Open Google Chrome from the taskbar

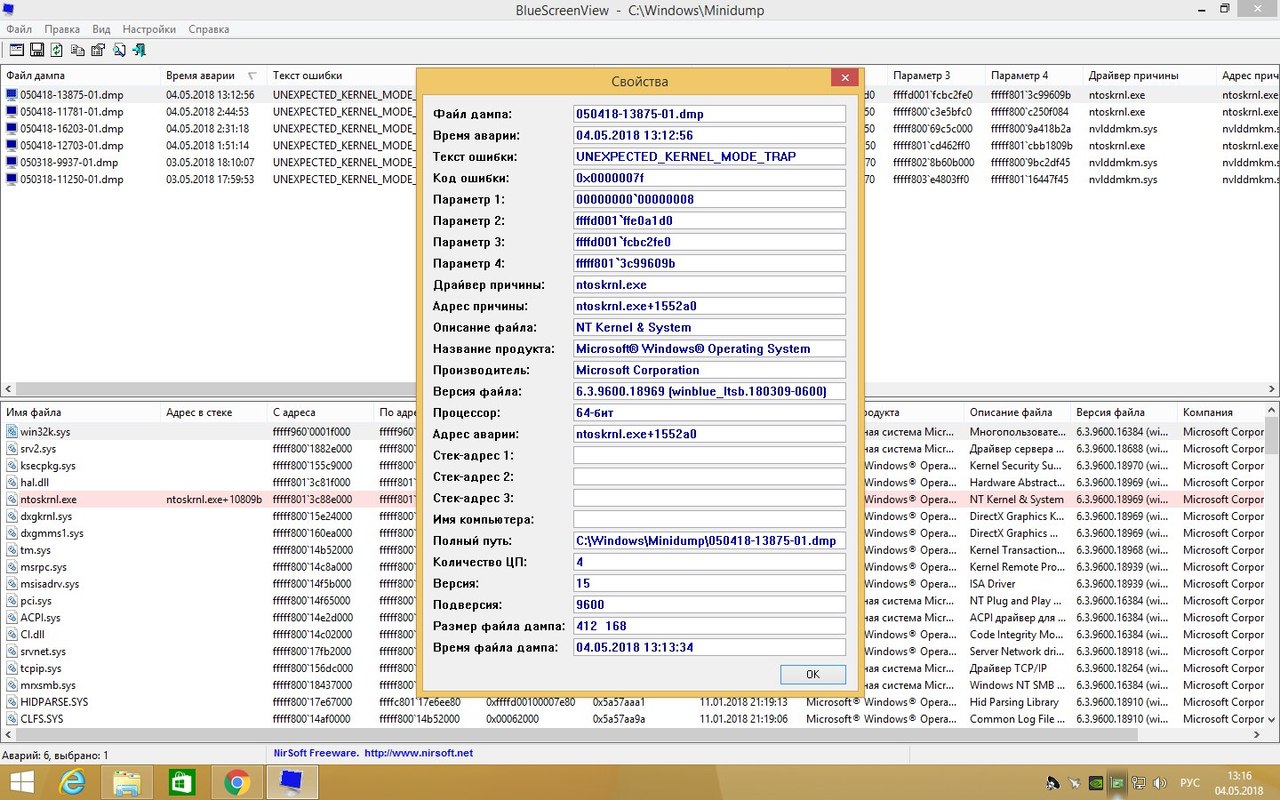(237, 782)
